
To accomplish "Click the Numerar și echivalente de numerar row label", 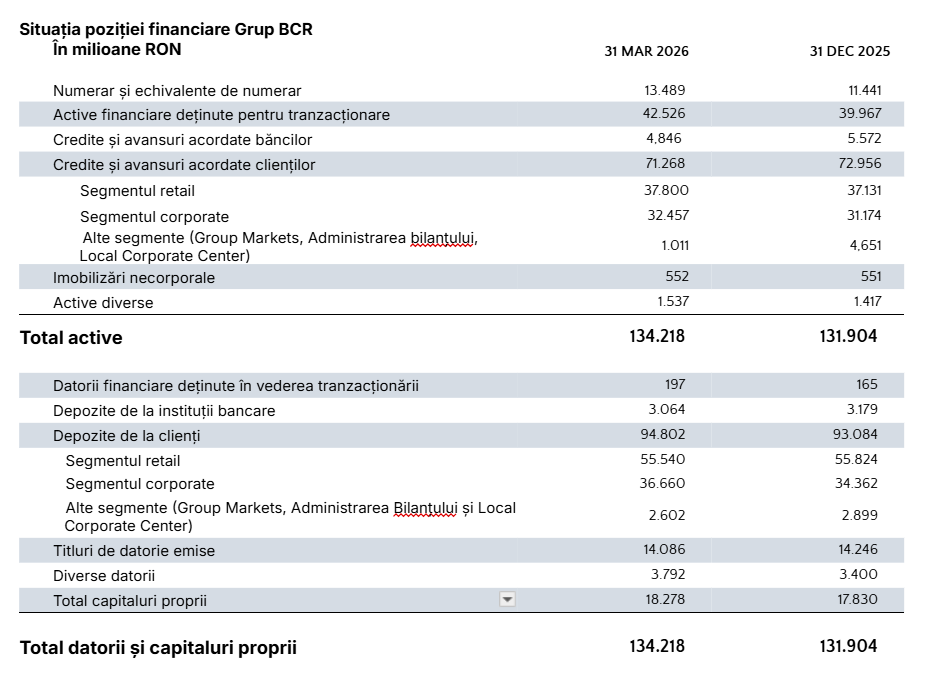I will 177,91.
